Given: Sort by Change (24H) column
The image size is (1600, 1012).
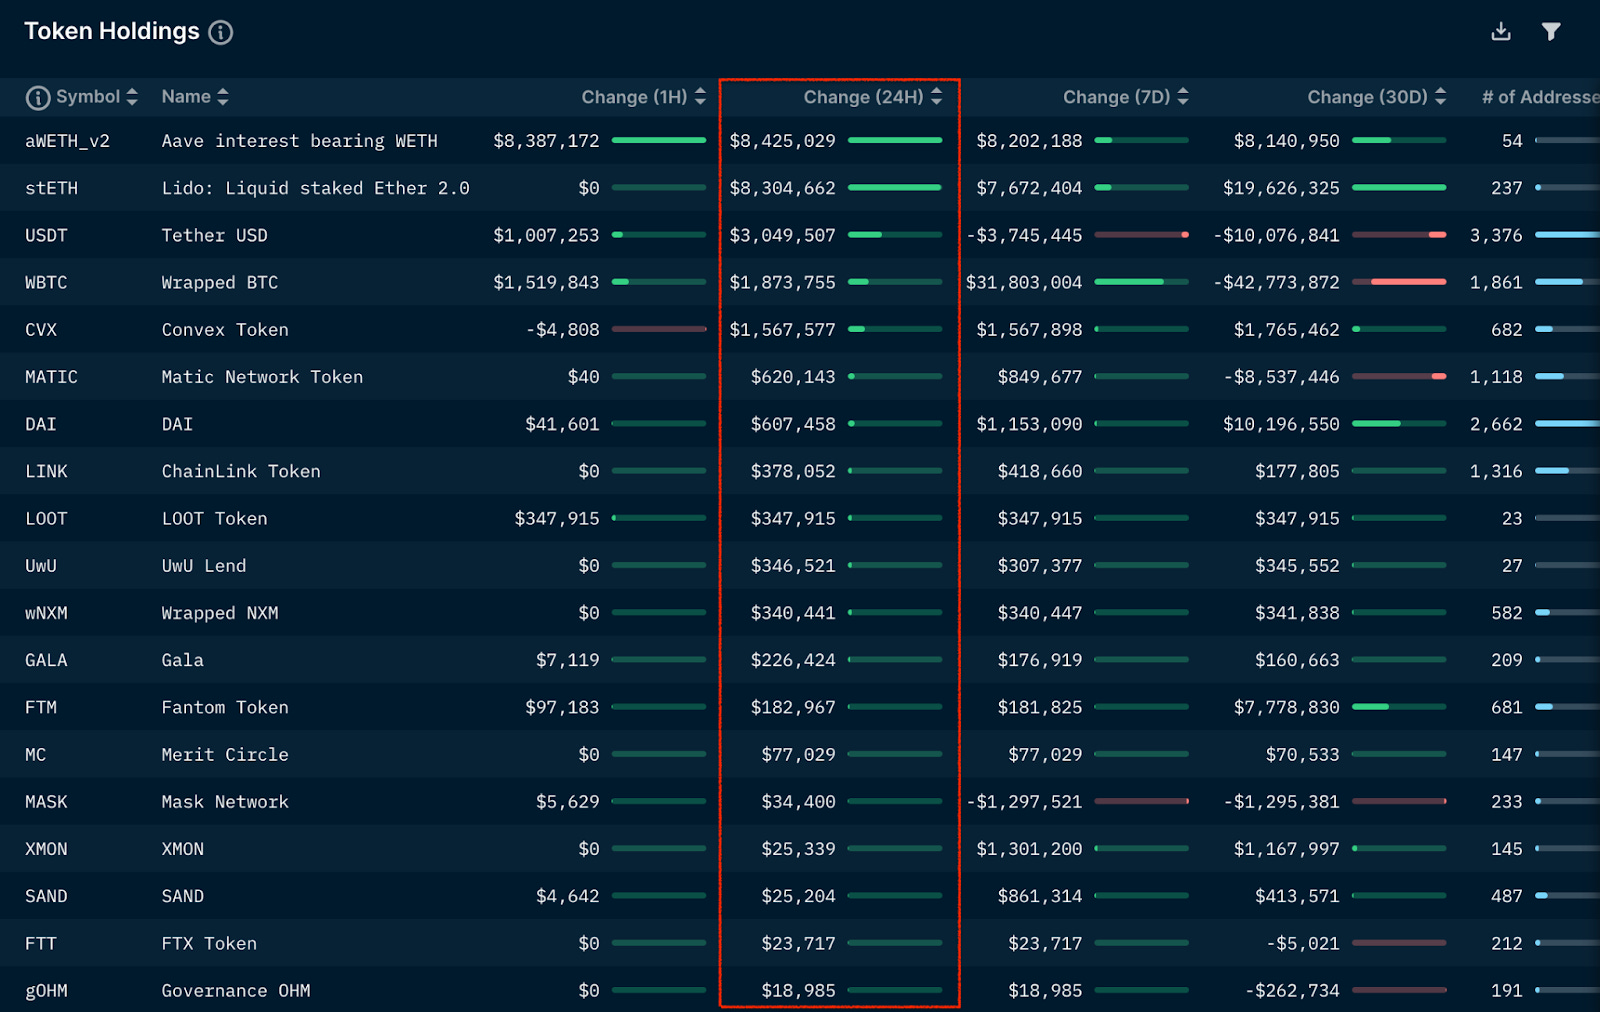Looking at the screenshot, I should (x=936, y=97).
